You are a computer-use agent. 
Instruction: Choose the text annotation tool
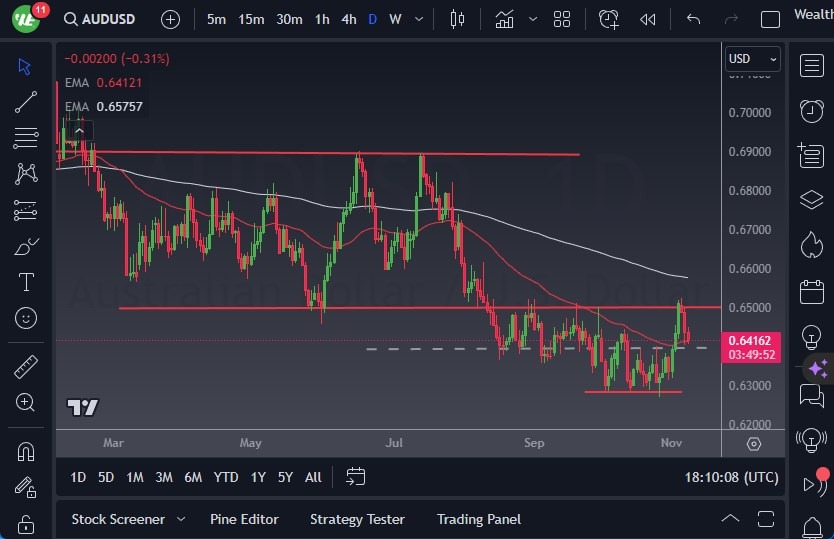26,282
